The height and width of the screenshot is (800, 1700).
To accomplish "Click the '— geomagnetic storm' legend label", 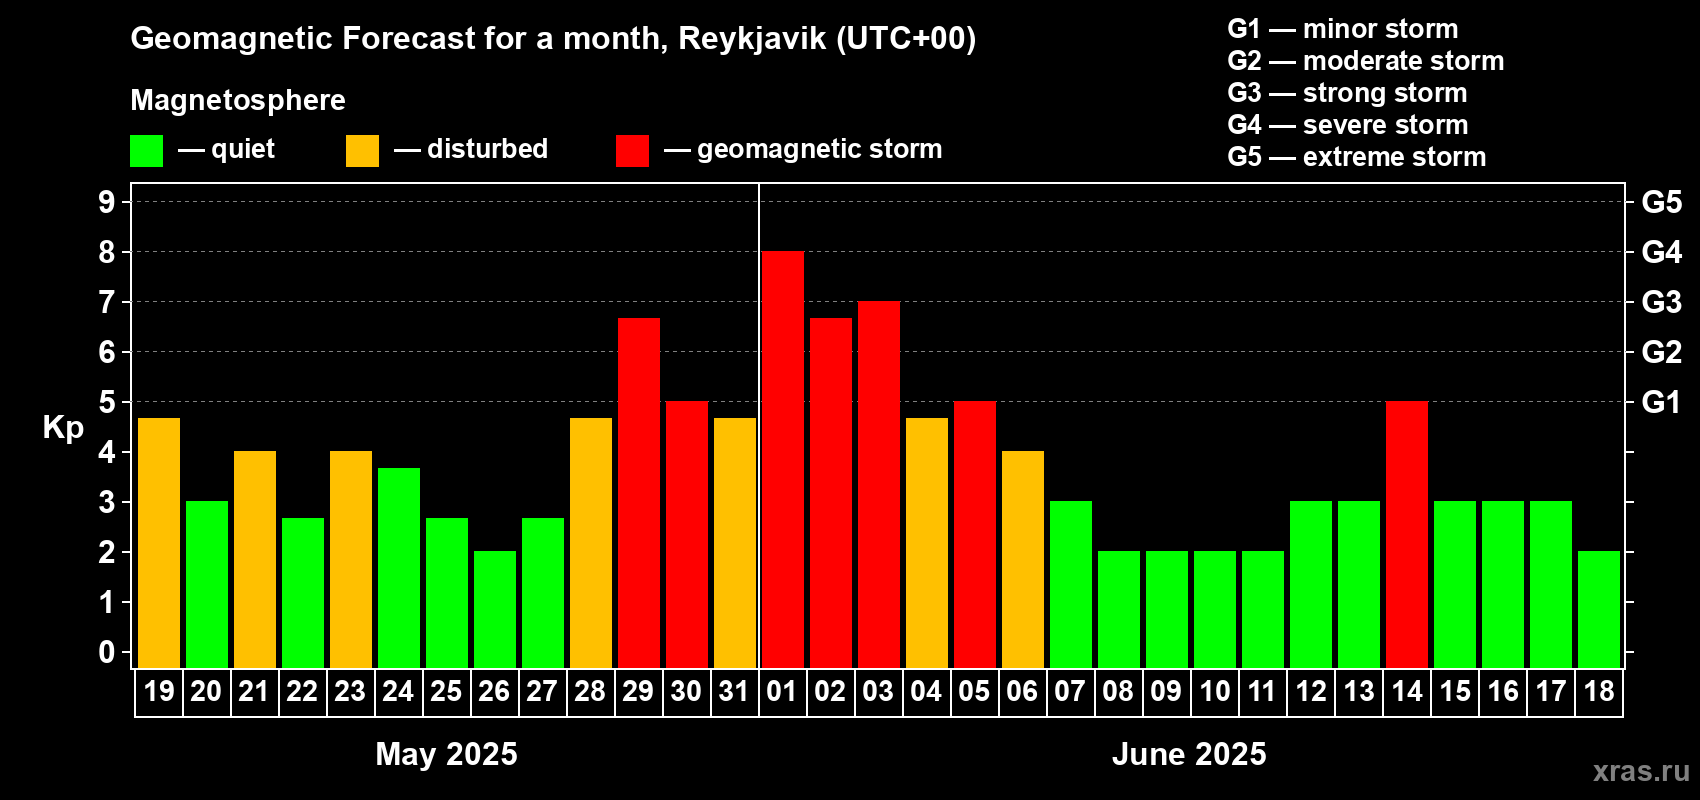I will (803, 149).
